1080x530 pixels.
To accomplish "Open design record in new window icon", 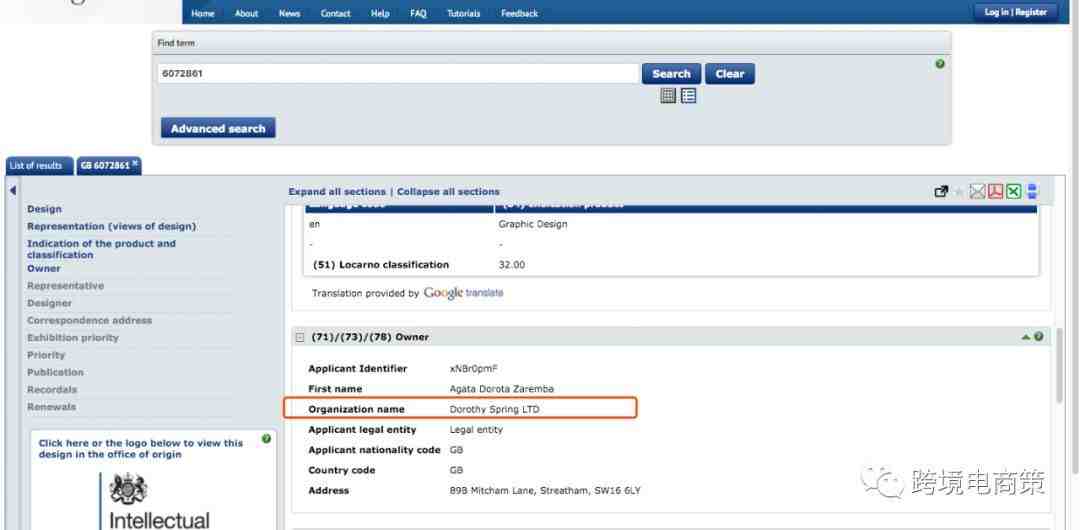I will (x=941, y=192).
